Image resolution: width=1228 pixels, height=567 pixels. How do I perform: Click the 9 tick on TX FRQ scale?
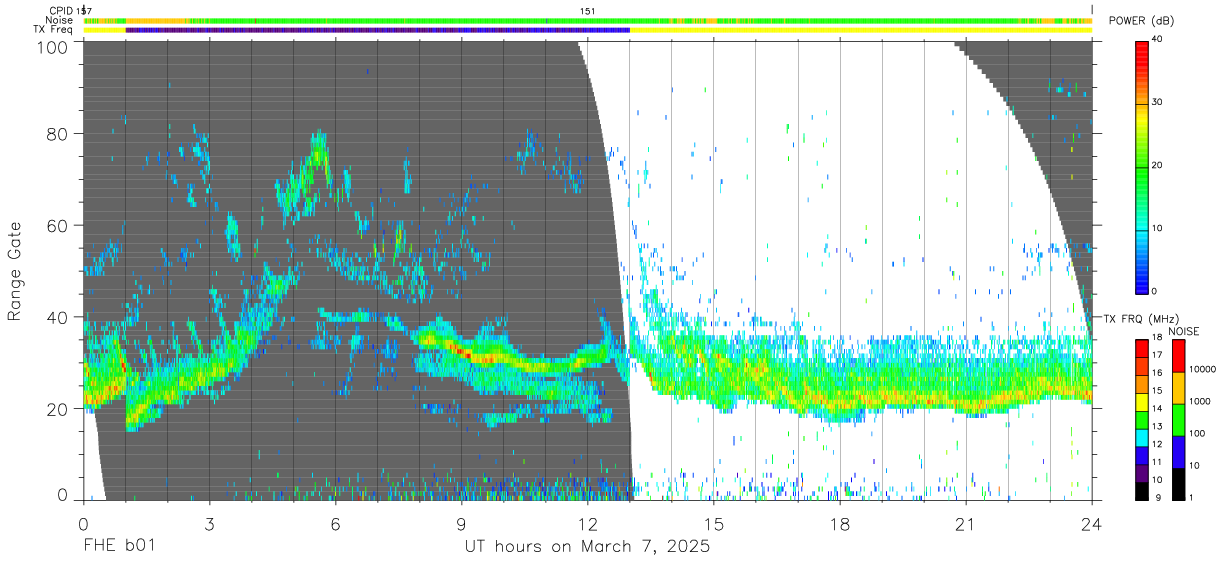point(1159,497)
